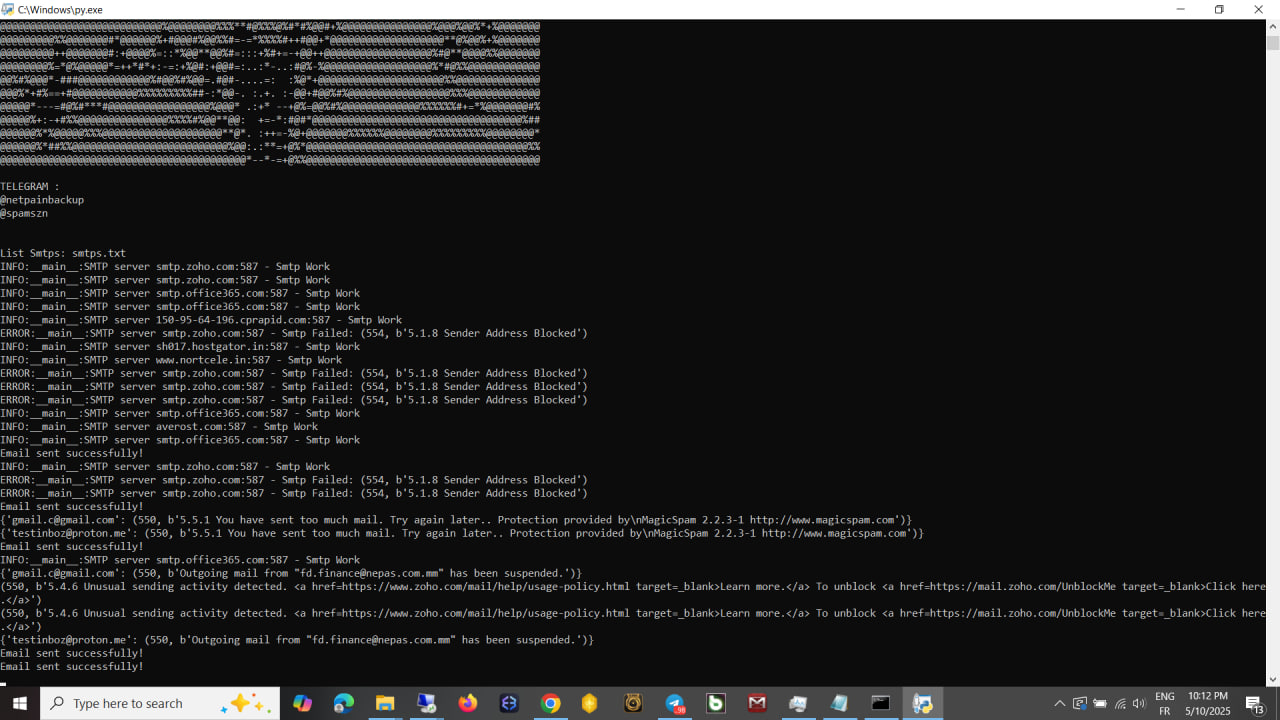Launch Copilot from the taskbar
The height and width of the screenshot is (720, 1280).
tap(302, 703)
